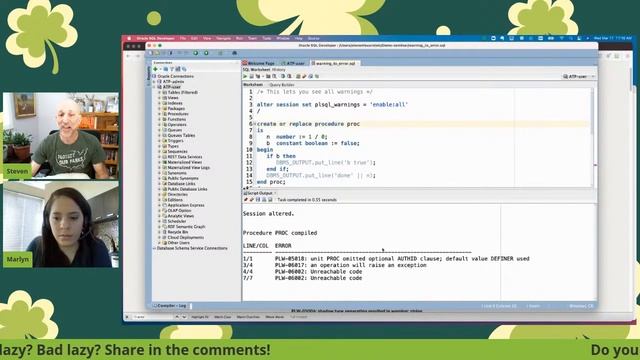Click the print icon in Script Output toolbar
640x360 pixels.
coord(264,200)
